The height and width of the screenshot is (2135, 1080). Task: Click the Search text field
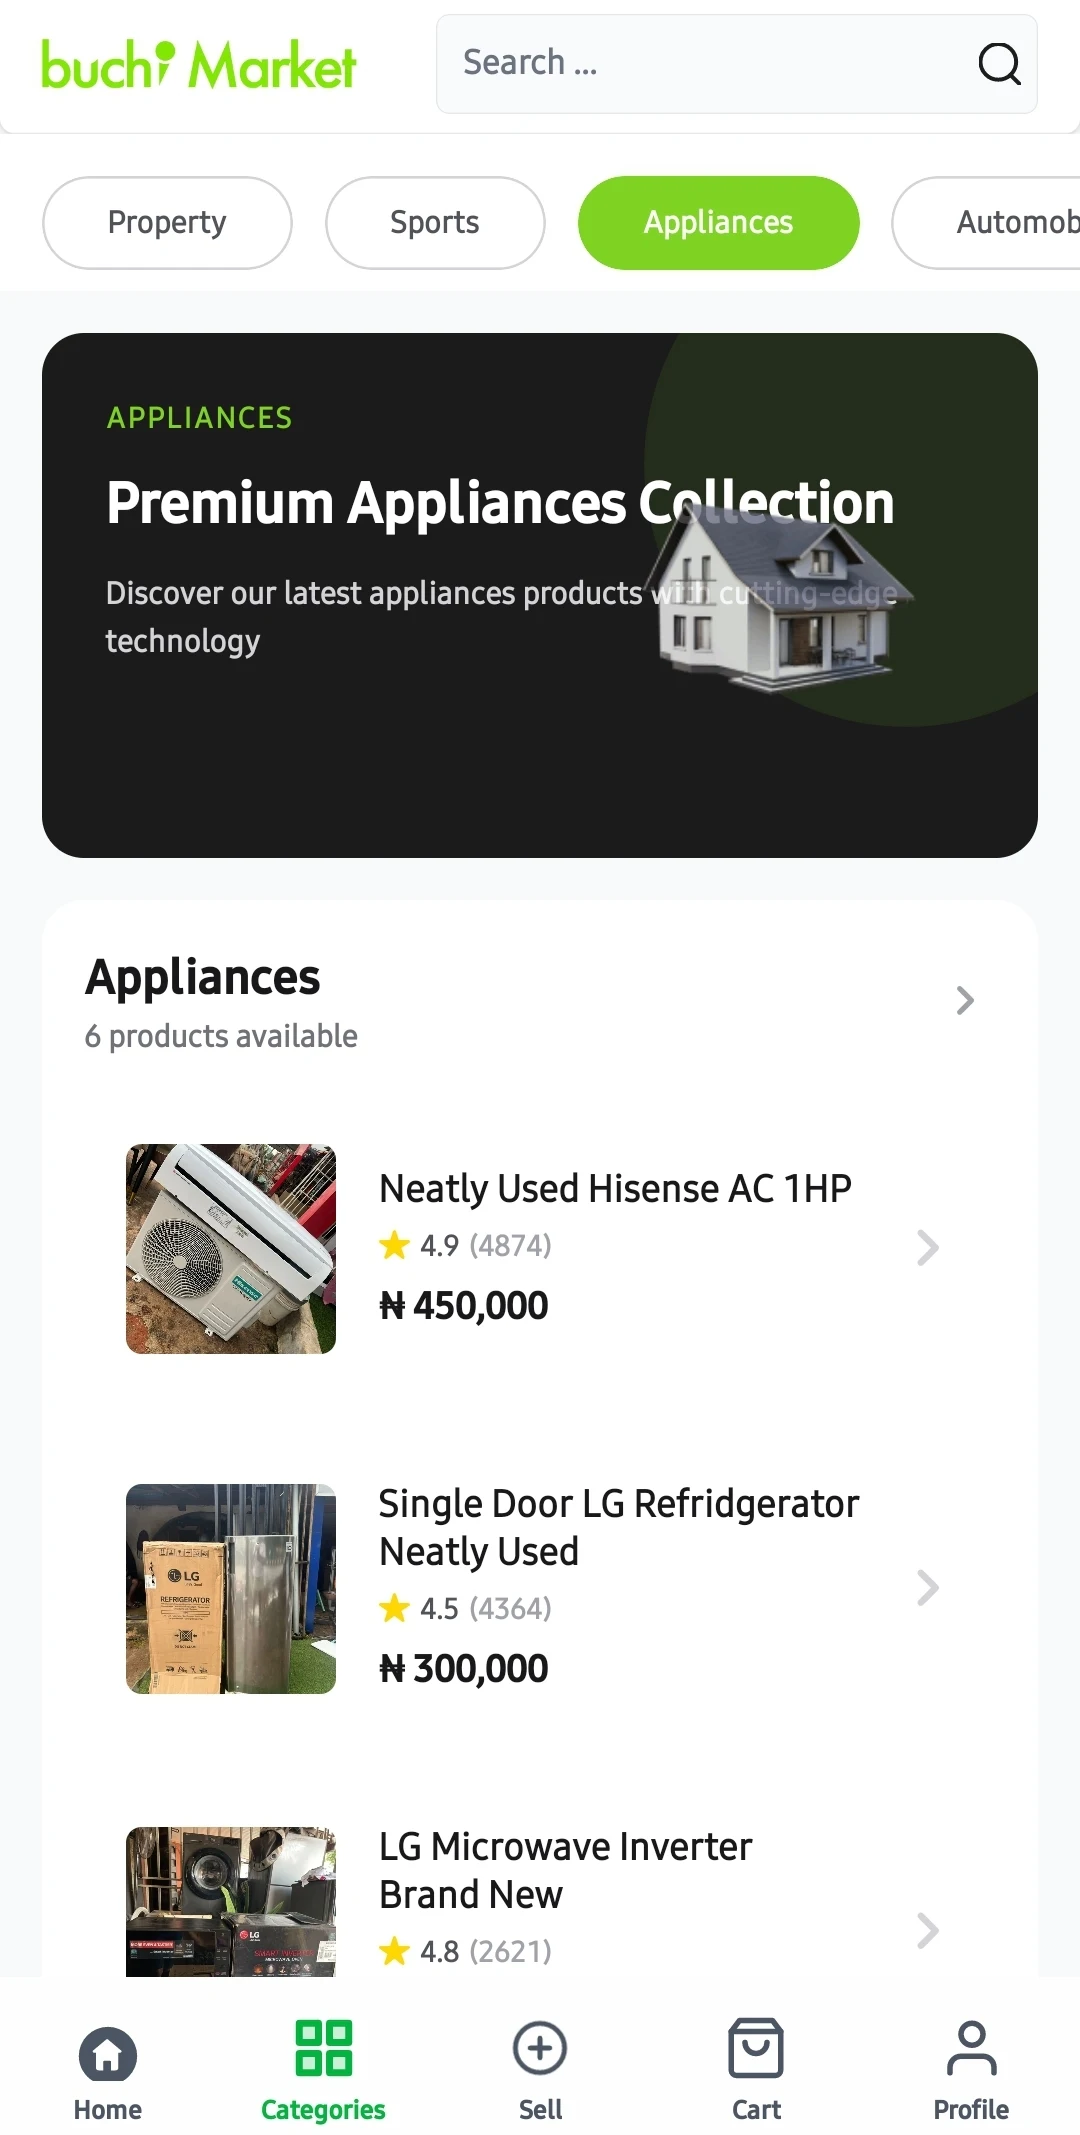point(700,64)
